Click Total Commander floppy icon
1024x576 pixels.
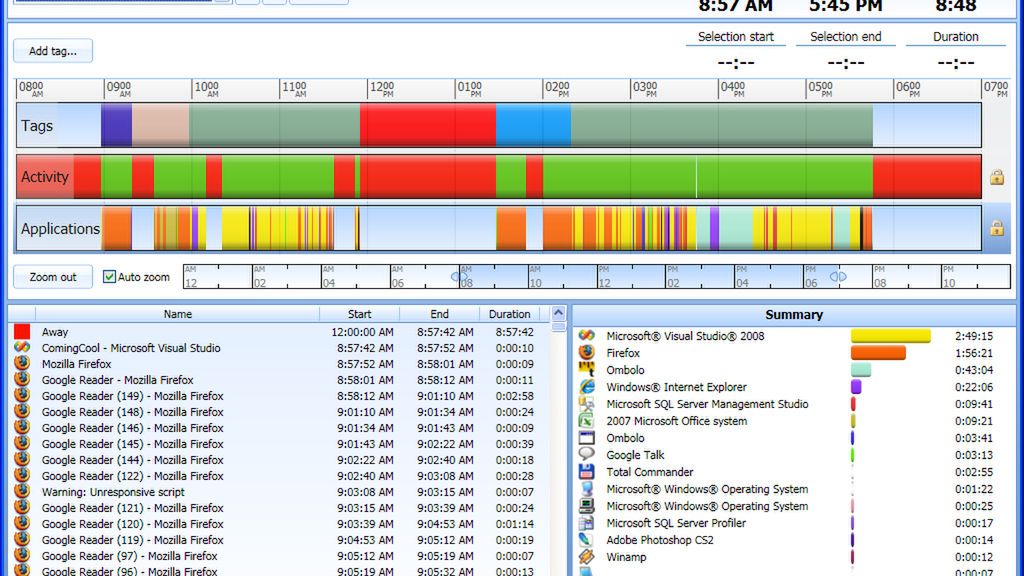586,472
